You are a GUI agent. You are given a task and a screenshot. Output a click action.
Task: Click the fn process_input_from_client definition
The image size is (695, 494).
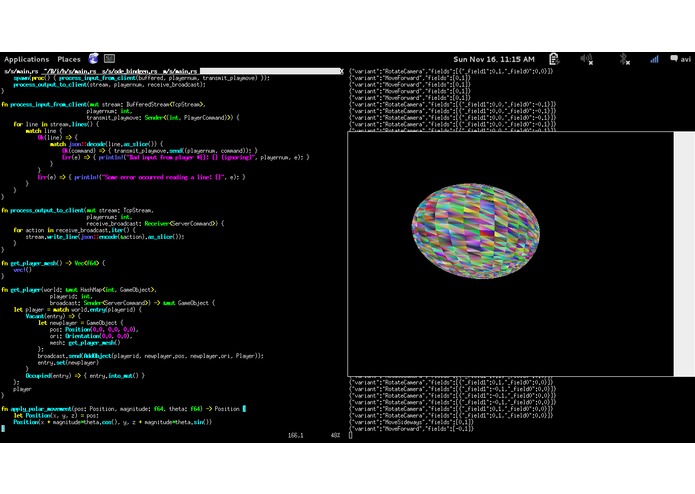103,105
